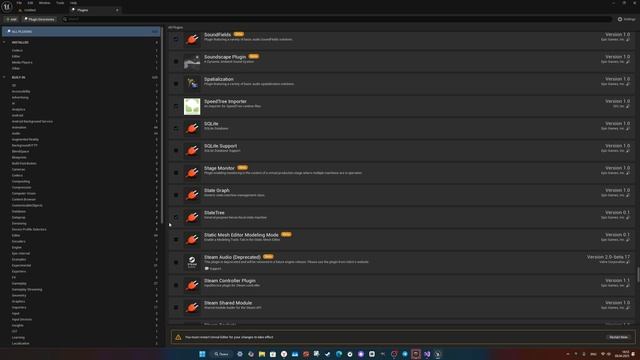640x360 pixels.
Task: Click the SoundFields plugin icon
Action: 192,39
